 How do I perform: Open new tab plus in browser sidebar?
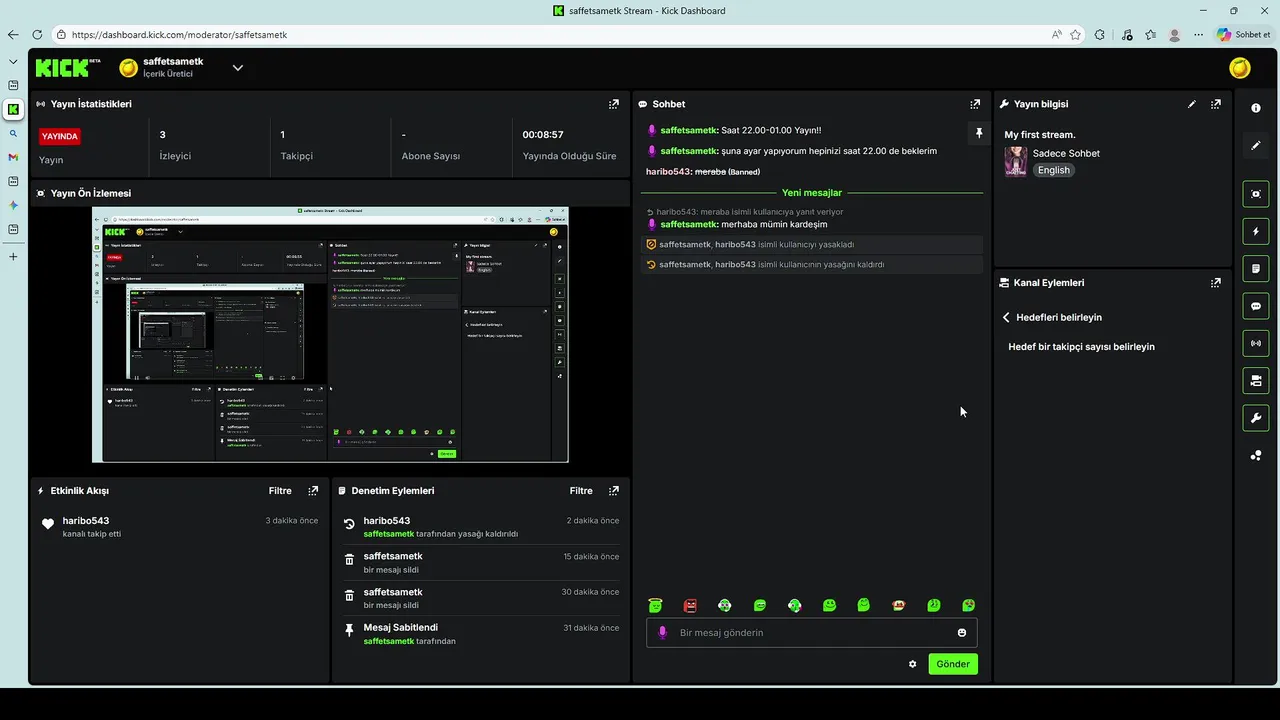click(13, 257)
